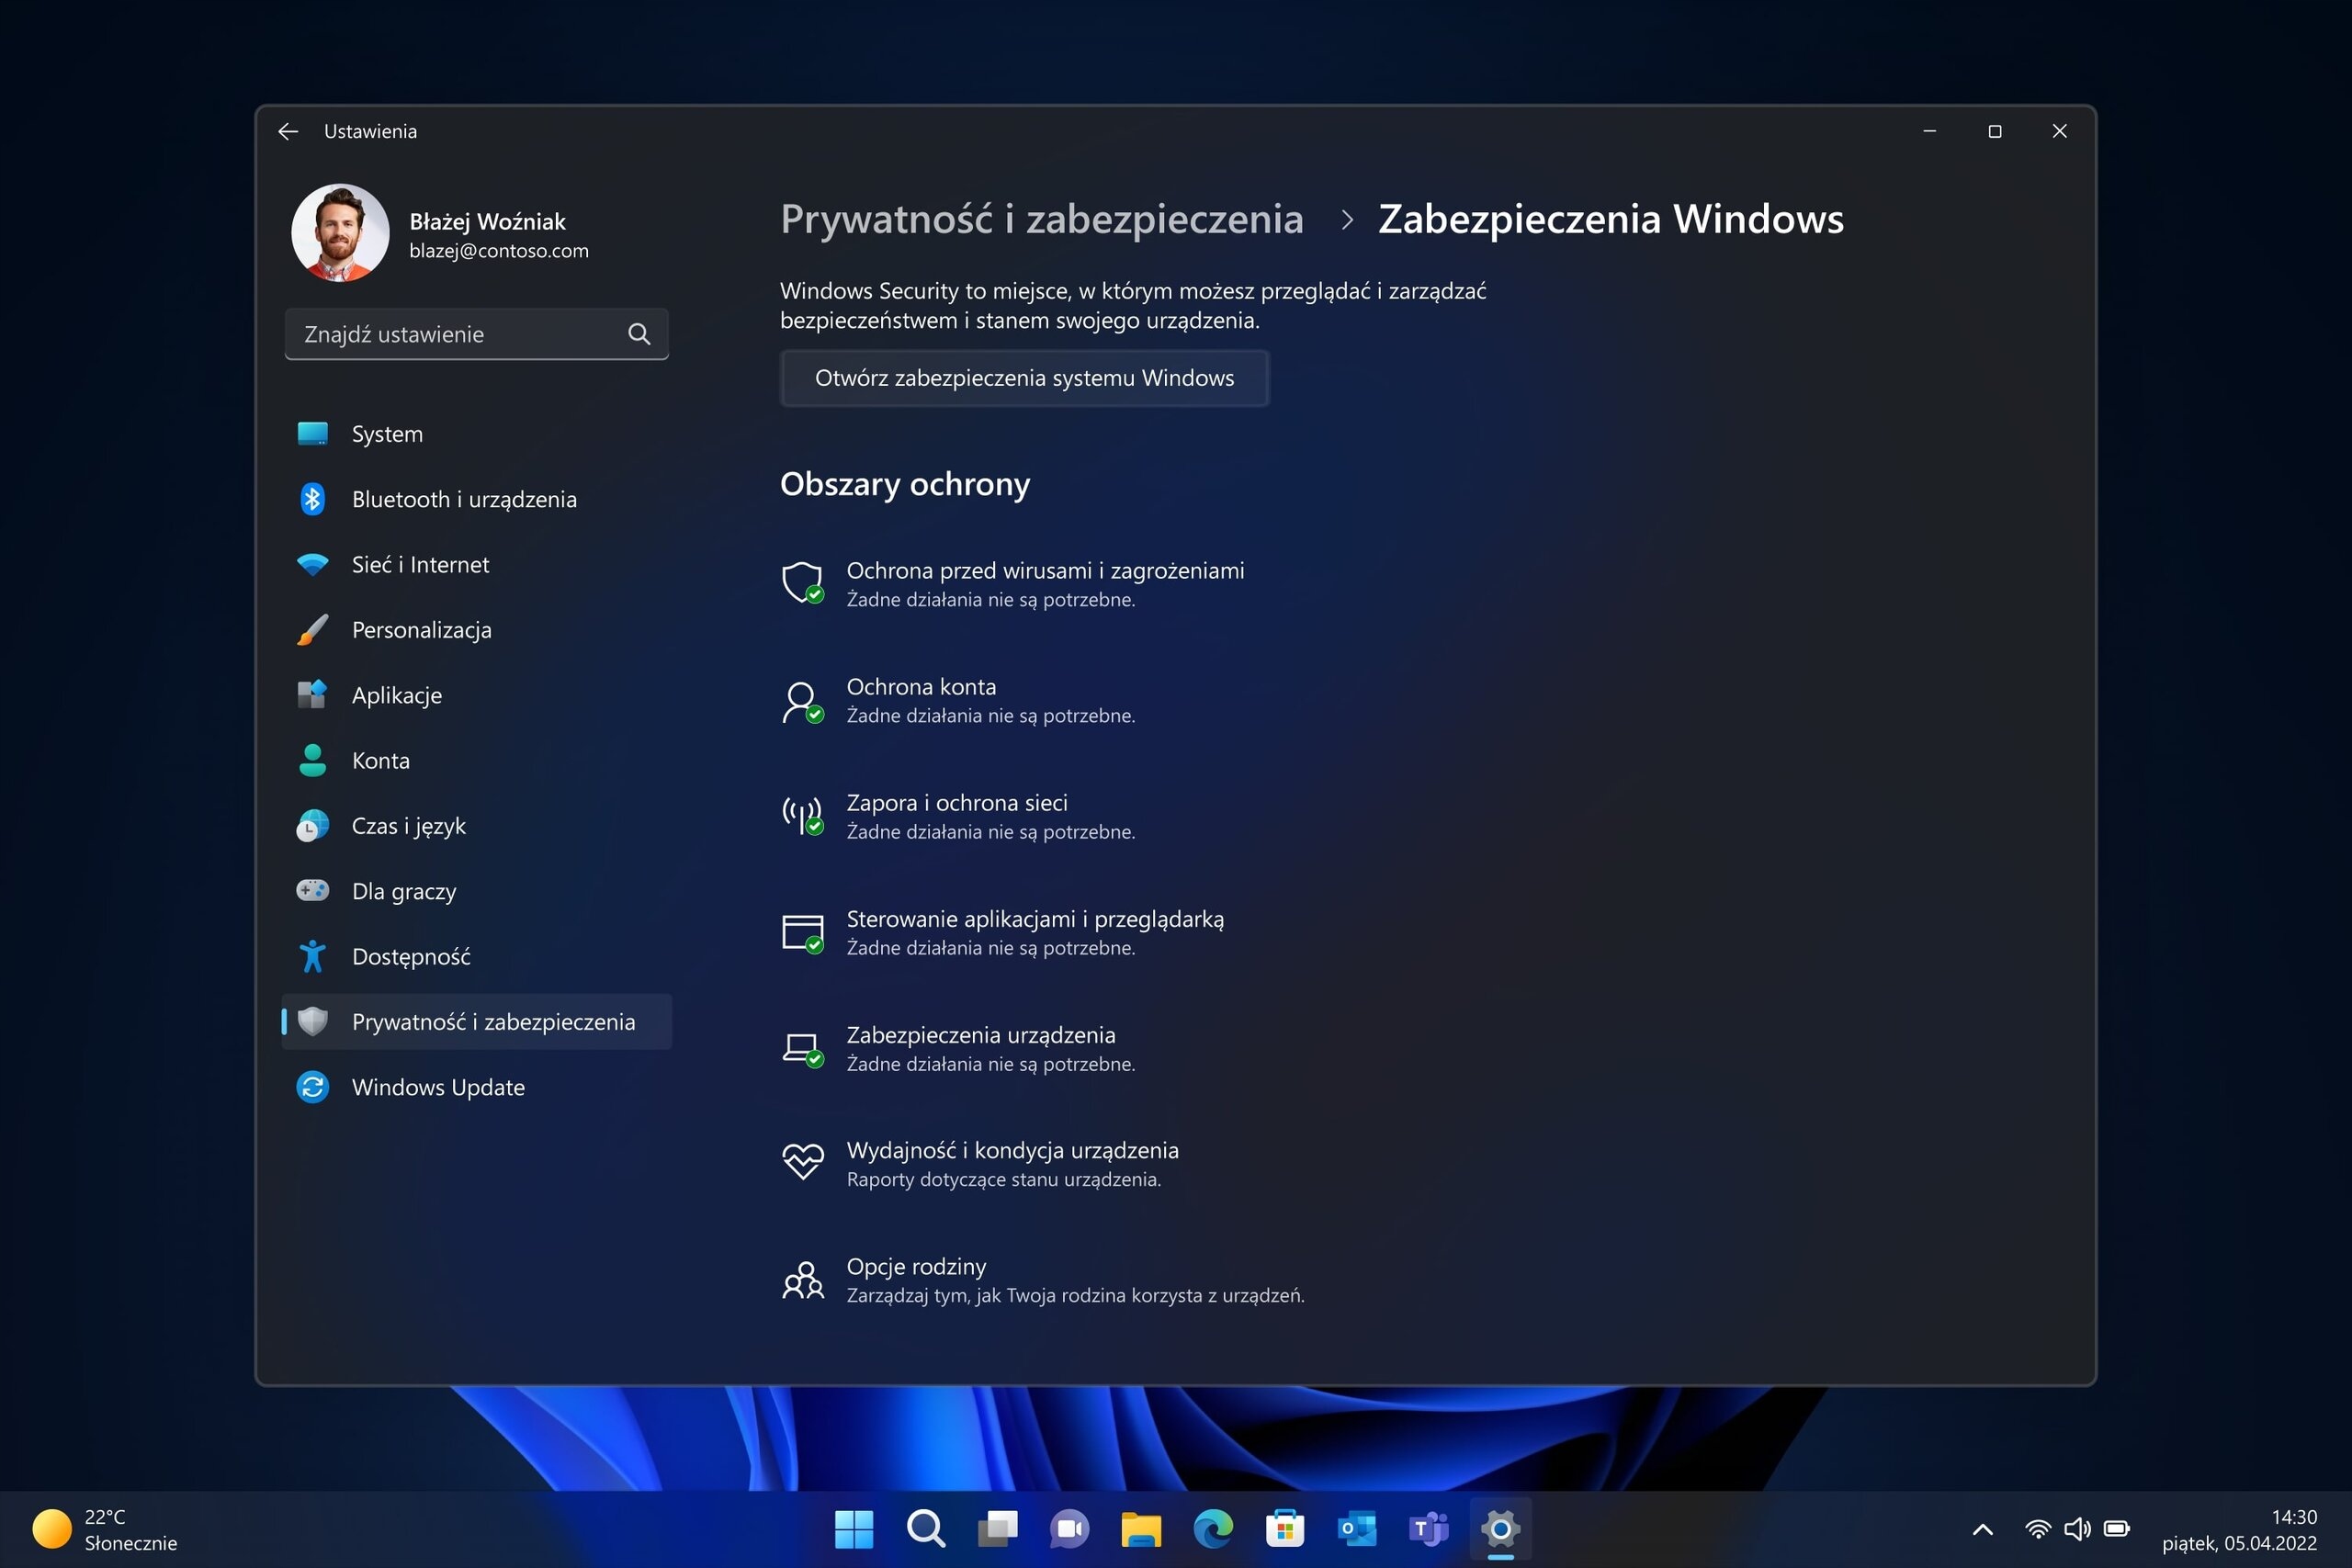The width and height of the screenshot is (2352, 1568).
Task: Open the weather widget showing 22°C Słonecznie
Action: point(106,1529)
